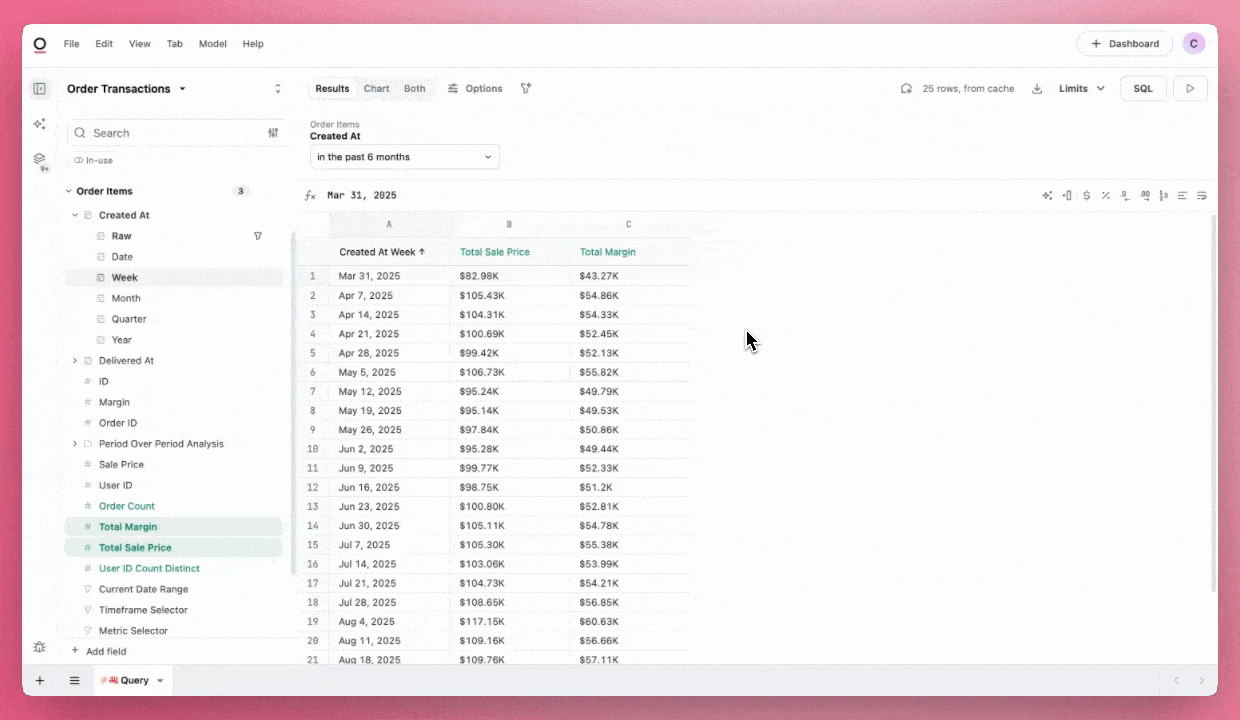Open the timeframe dropdown showing past 6 months

(404, 156)
